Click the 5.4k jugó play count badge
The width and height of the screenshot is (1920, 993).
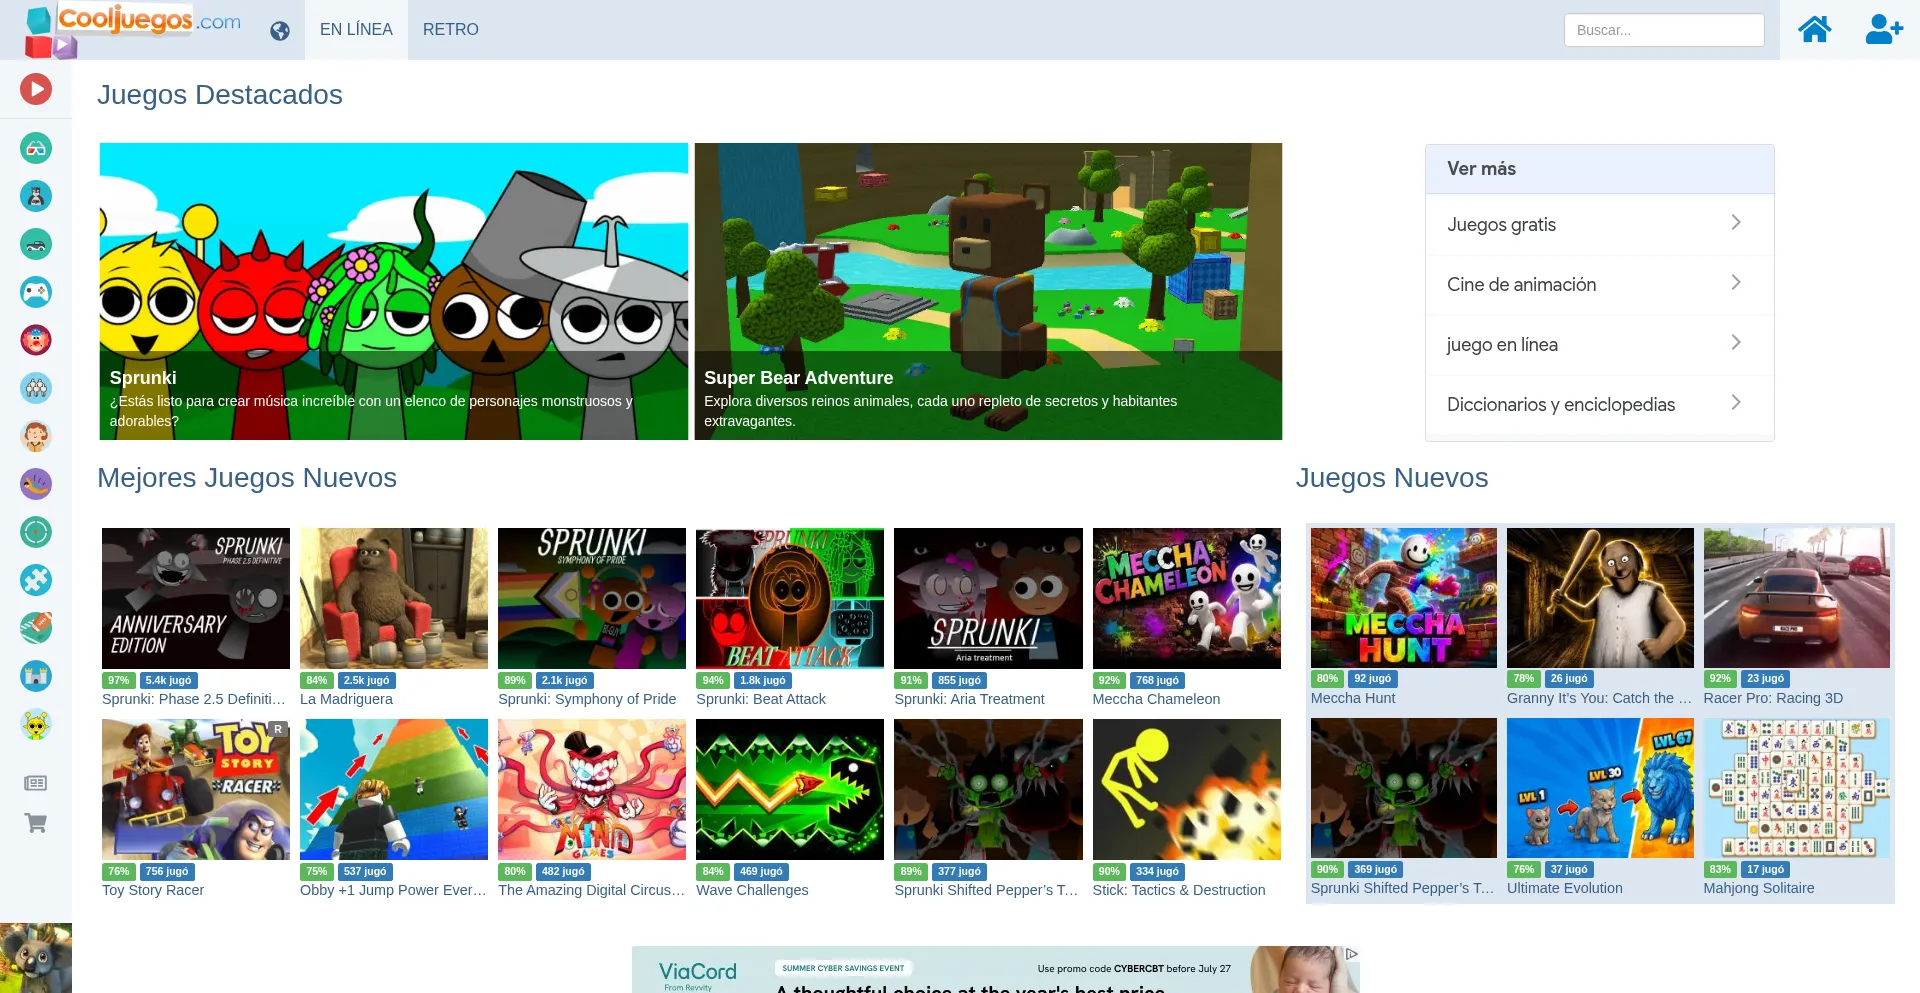click(x=168, y=680)
